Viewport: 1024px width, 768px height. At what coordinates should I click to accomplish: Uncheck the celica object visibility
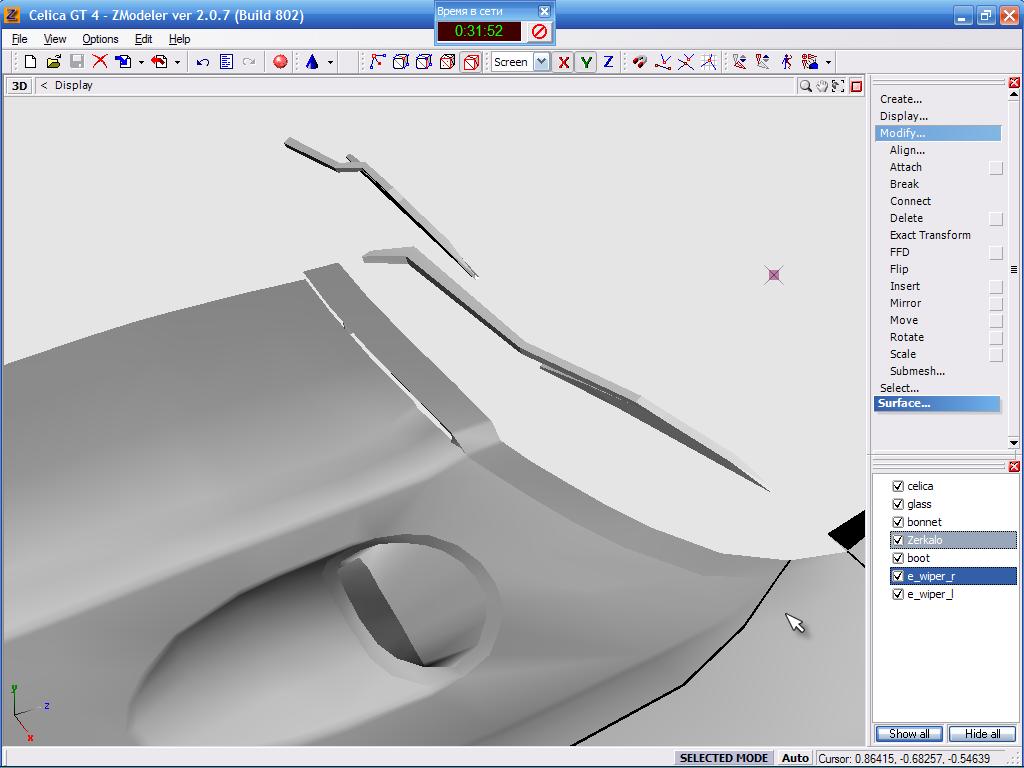[898, 486]
